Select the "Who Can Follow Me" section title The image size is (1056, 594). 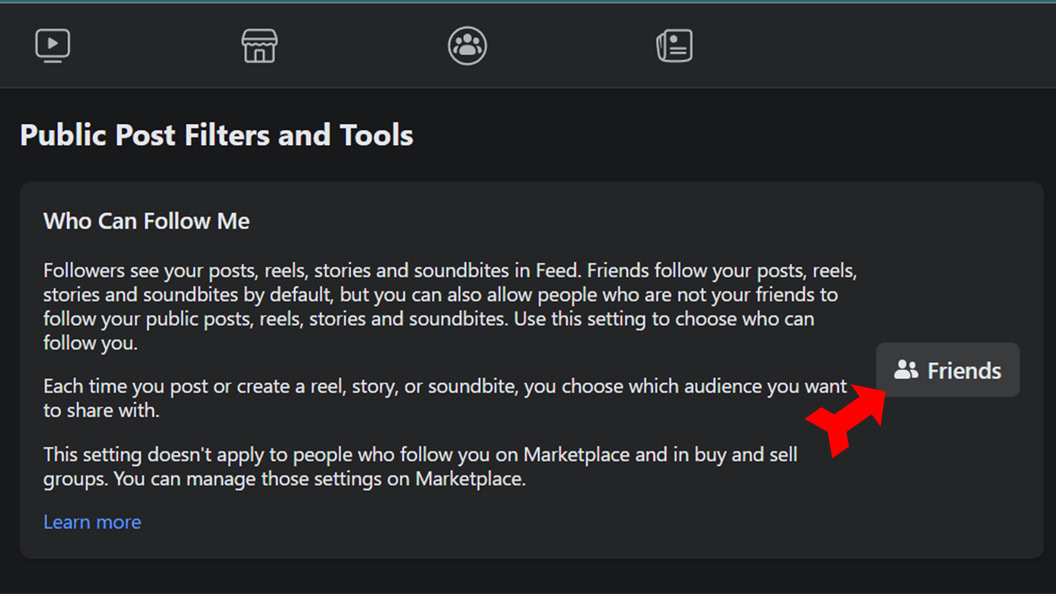146,221
